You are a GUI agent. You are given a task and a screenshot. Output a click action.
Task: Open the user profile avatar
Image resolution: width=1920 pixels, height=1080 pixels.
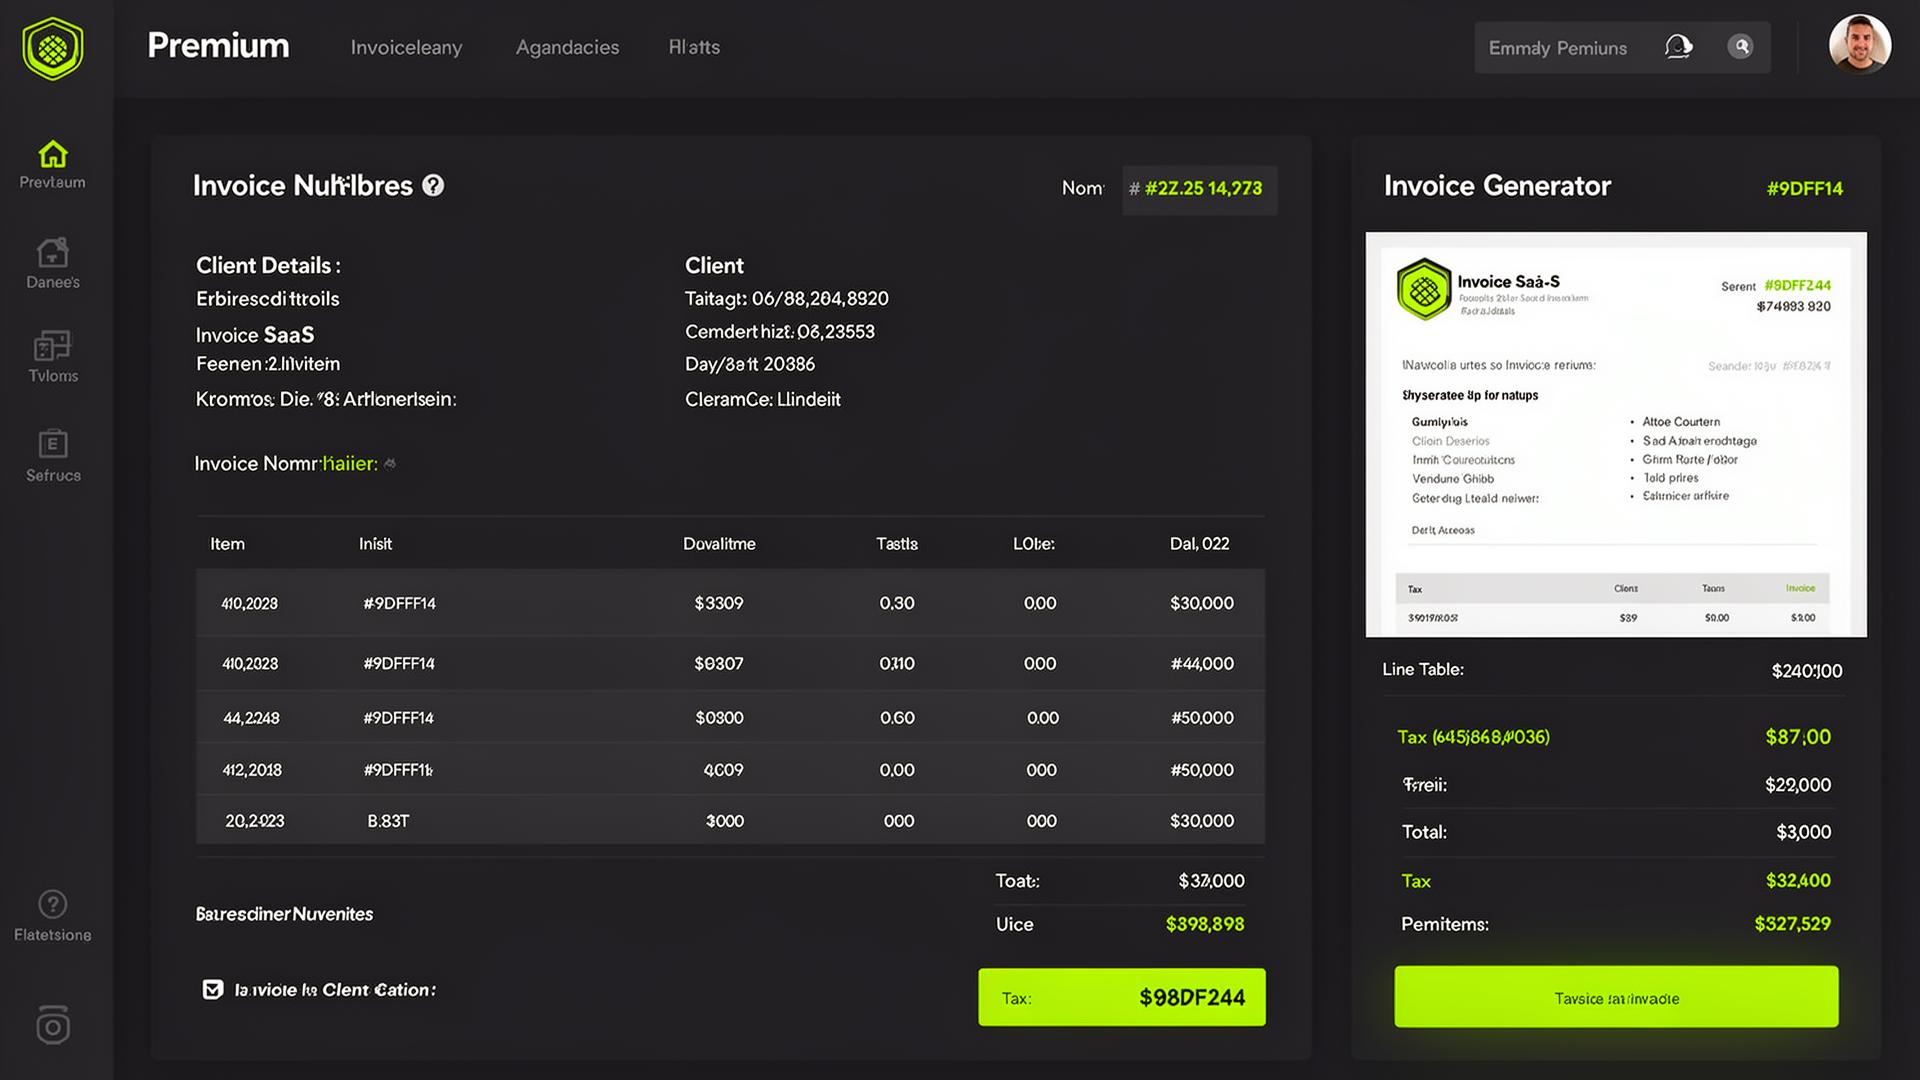pyautogui.click(x=1860, y=45)
